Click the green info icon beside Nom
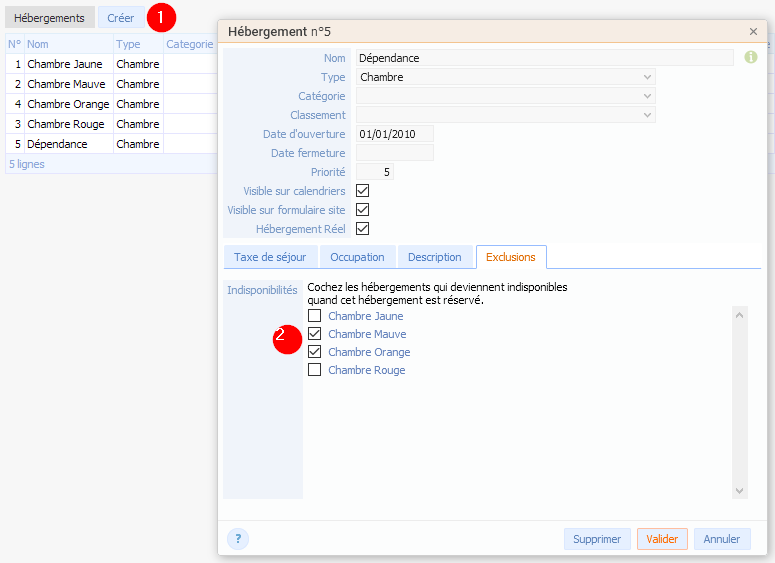 (751, 58)
